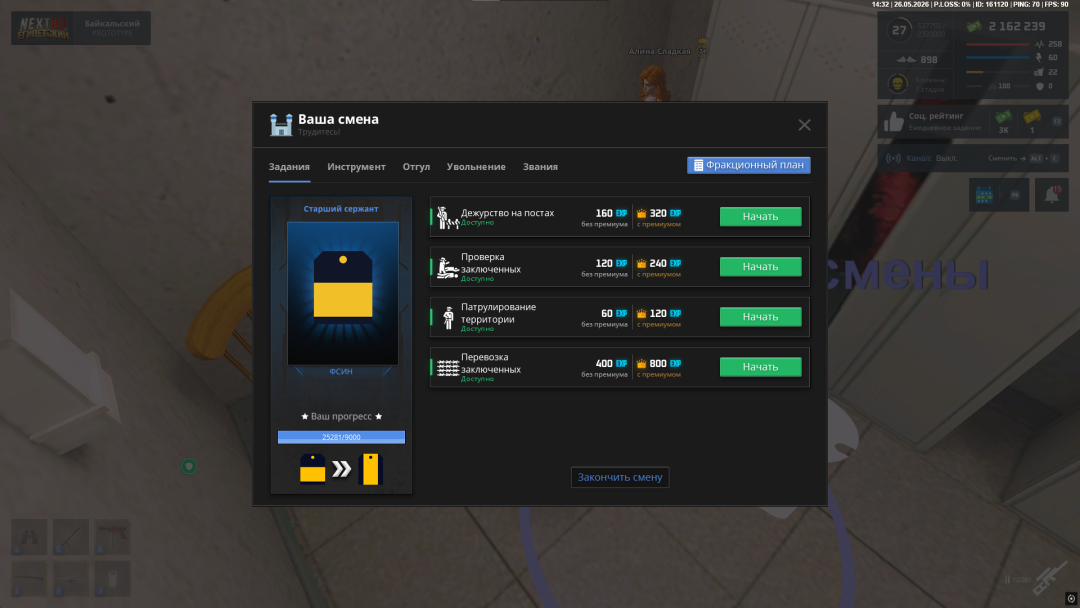Open the Фракционный план button

point(749,165)
